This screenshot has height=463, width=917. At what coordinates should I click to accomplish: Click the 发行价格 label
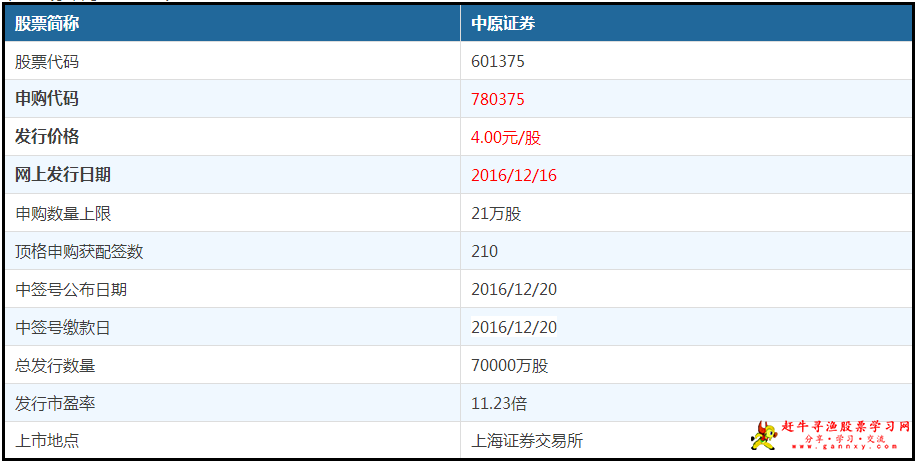point(47,137)
